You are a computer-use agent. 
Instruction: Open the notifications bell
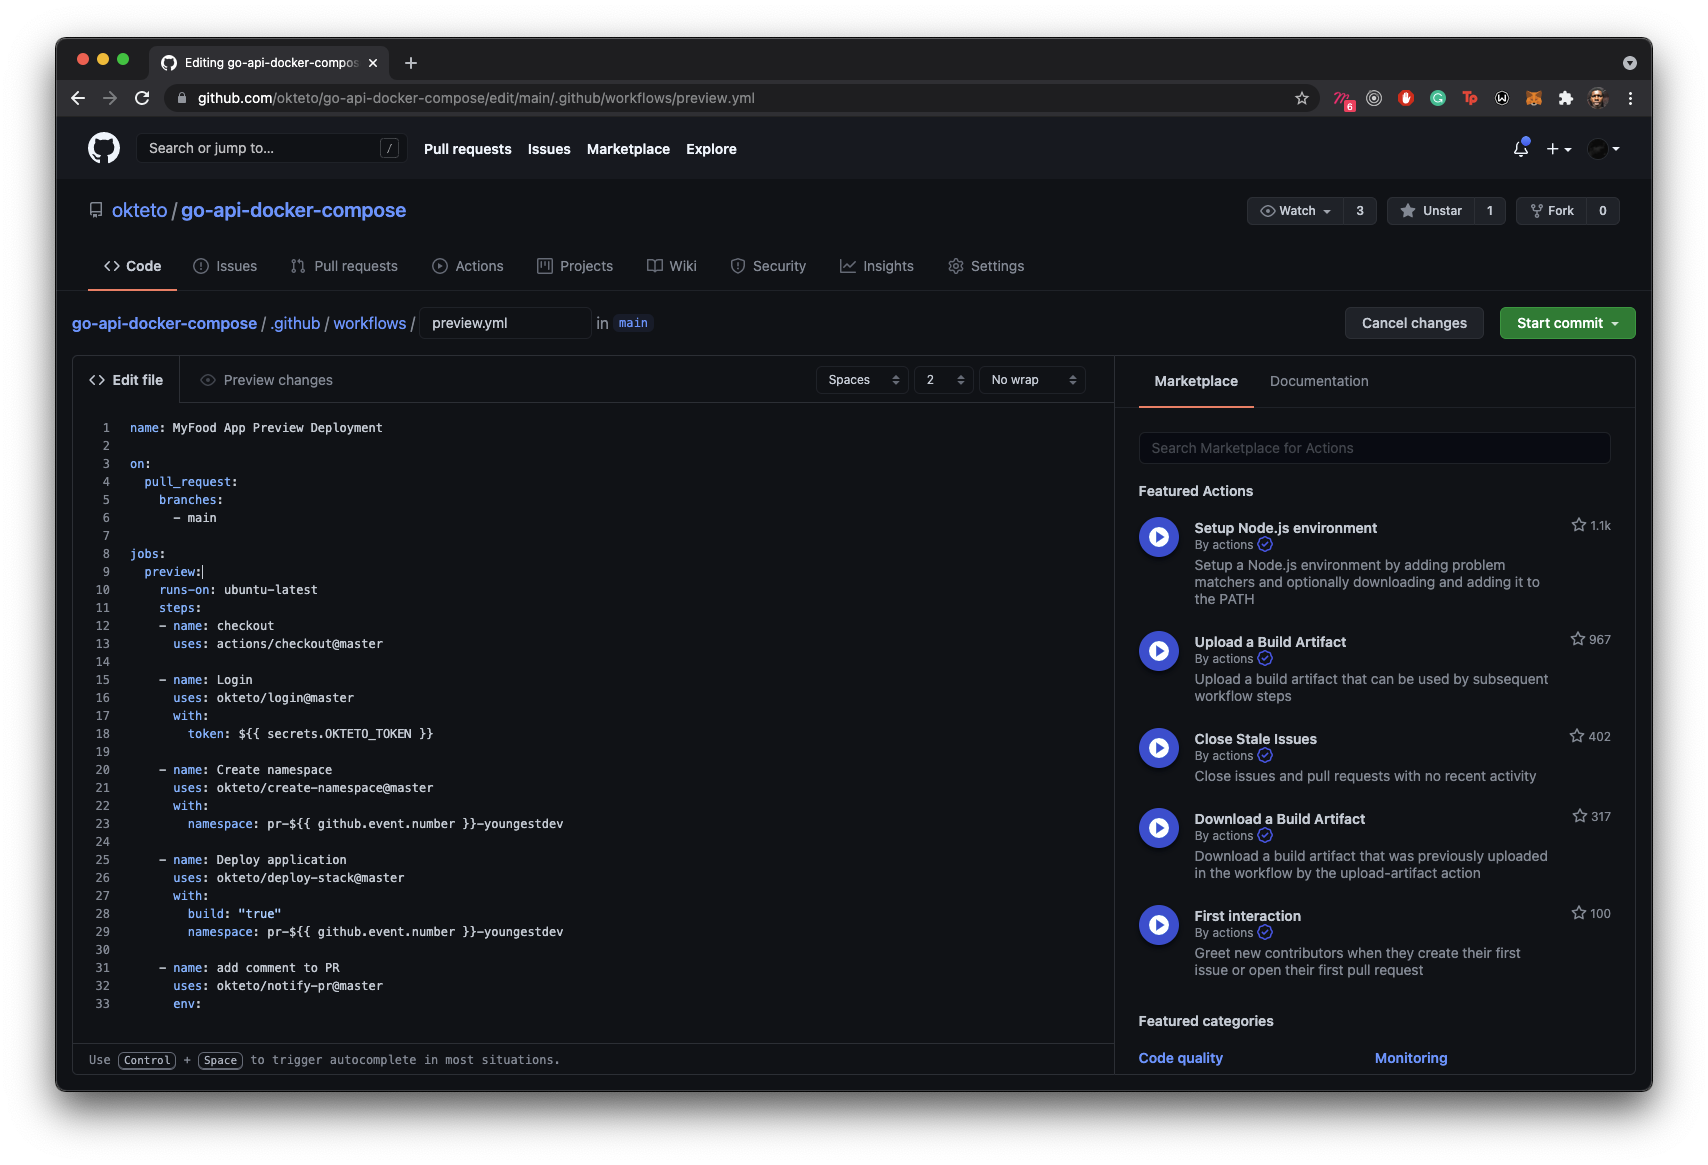point(1521,148)
